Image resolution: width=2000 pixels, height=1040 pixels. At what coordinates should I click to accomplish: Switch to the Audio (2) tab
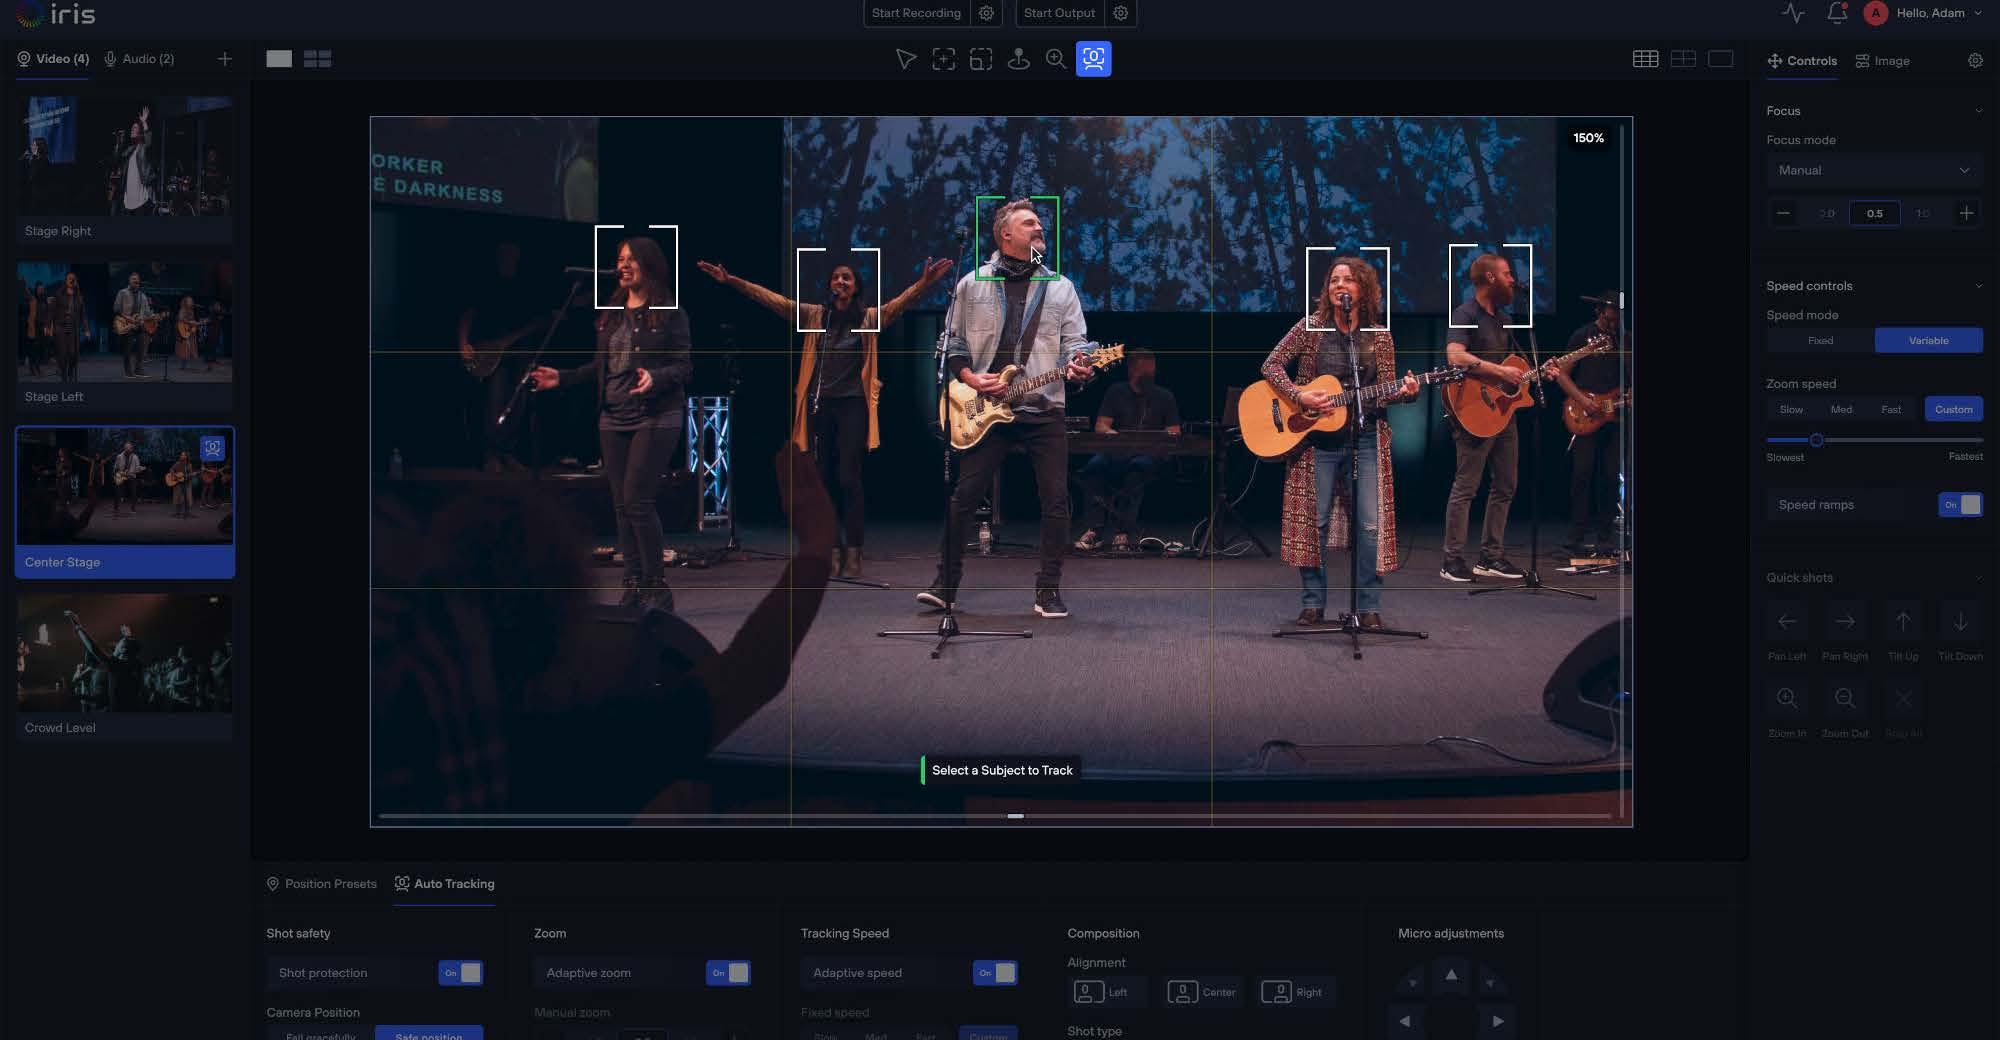tap(139, 59)
